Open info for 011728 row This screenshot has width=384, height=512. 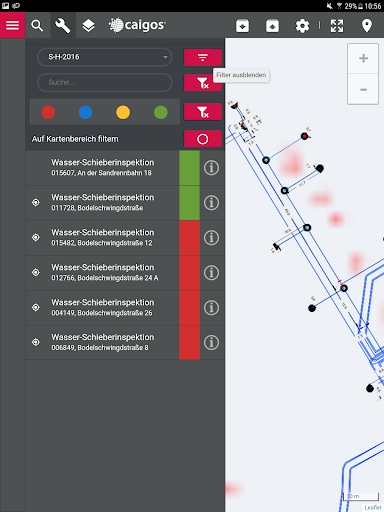211,203
